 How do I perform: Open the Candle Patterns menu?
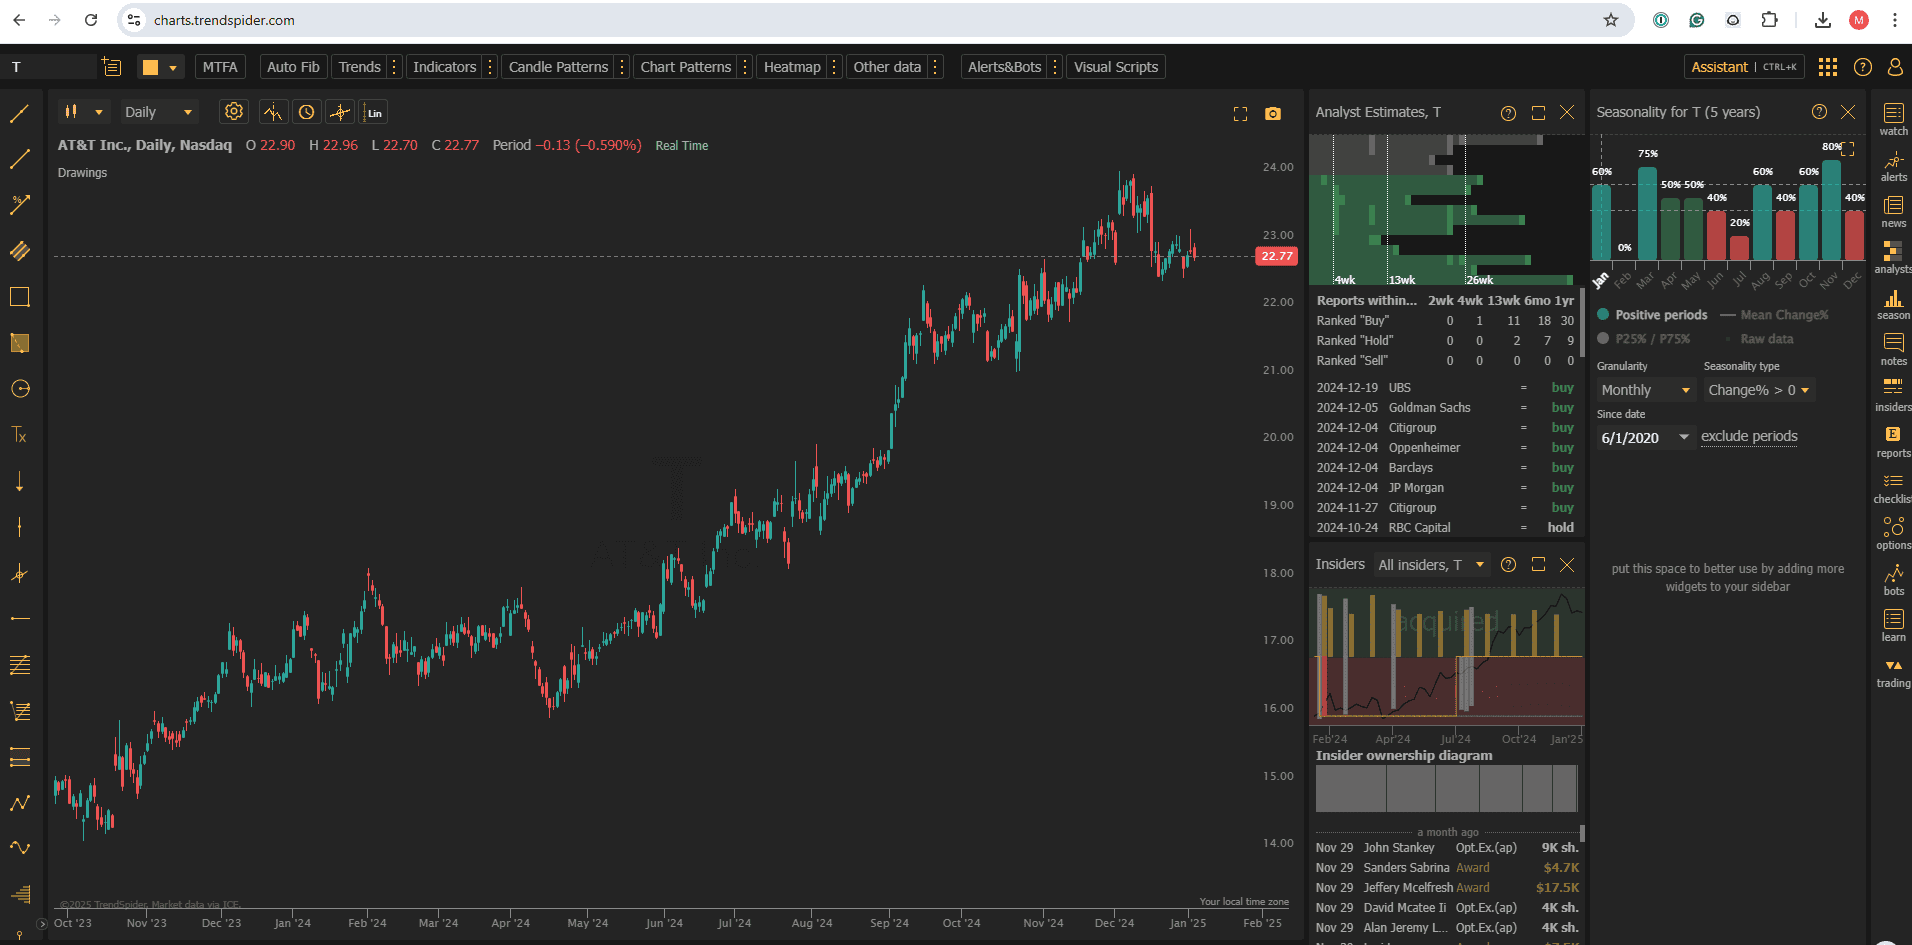pyautogui.click(x=557, y=66)
